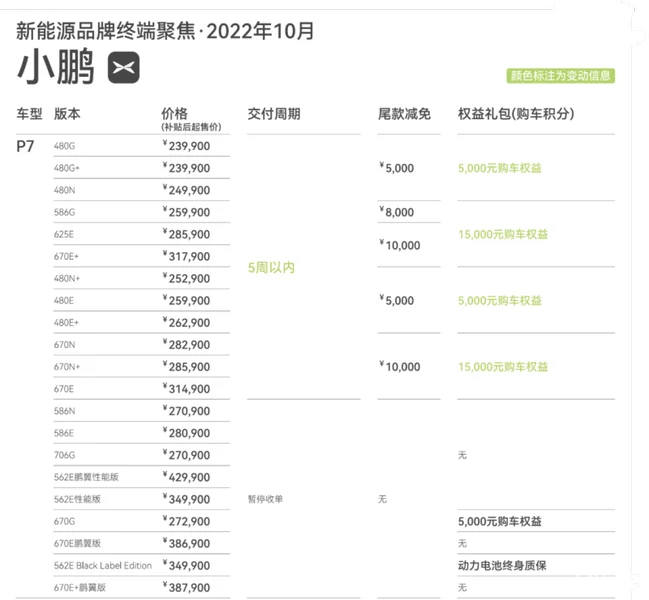
Task: Click the ¥282,900 price for 670N
Action: pos(186,344)
